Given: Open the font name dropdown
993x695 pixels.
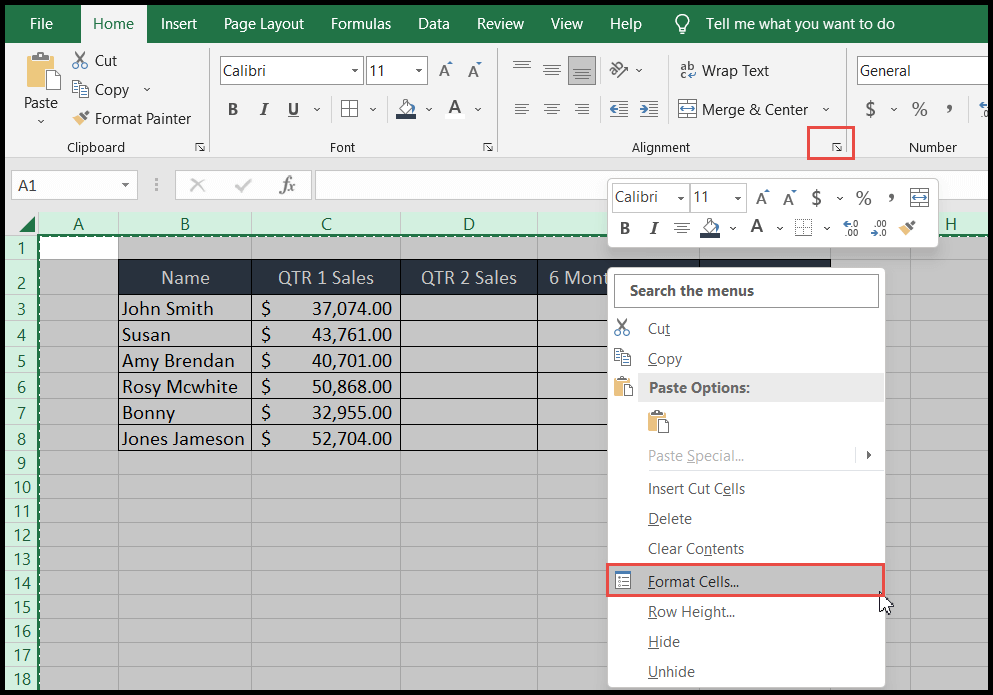Looking at the screenshot, I should point(354,70).
